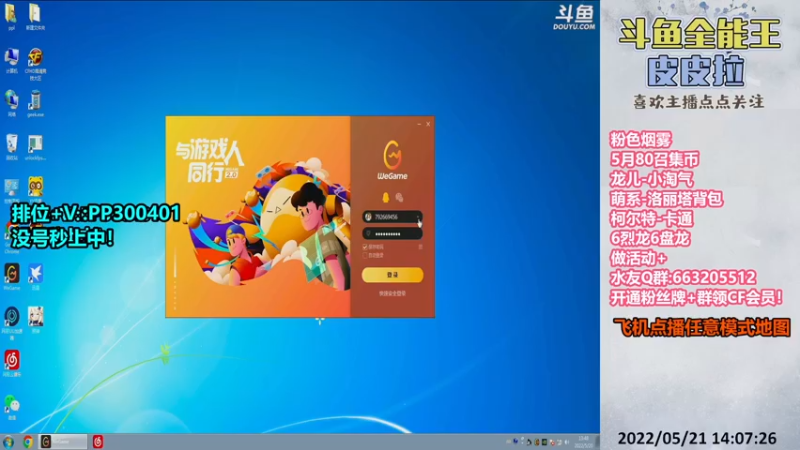
Task: Open the unlock shortcut next to Recycle Bin
Action: click(x=35, y=147)
